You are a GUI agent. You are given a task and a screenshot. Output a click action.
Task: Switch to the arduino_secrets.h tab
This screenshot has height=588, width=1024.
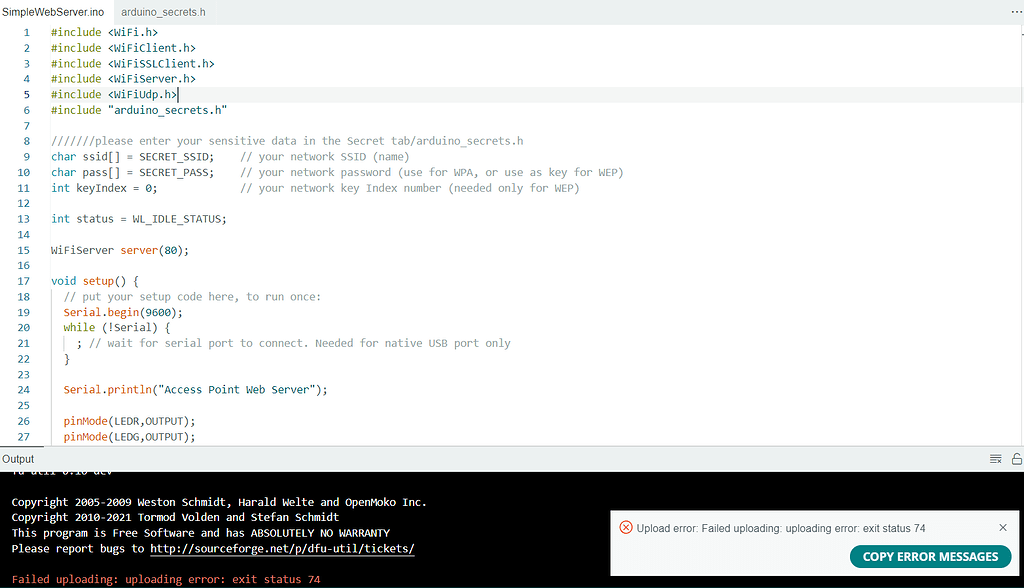point(162,13)
